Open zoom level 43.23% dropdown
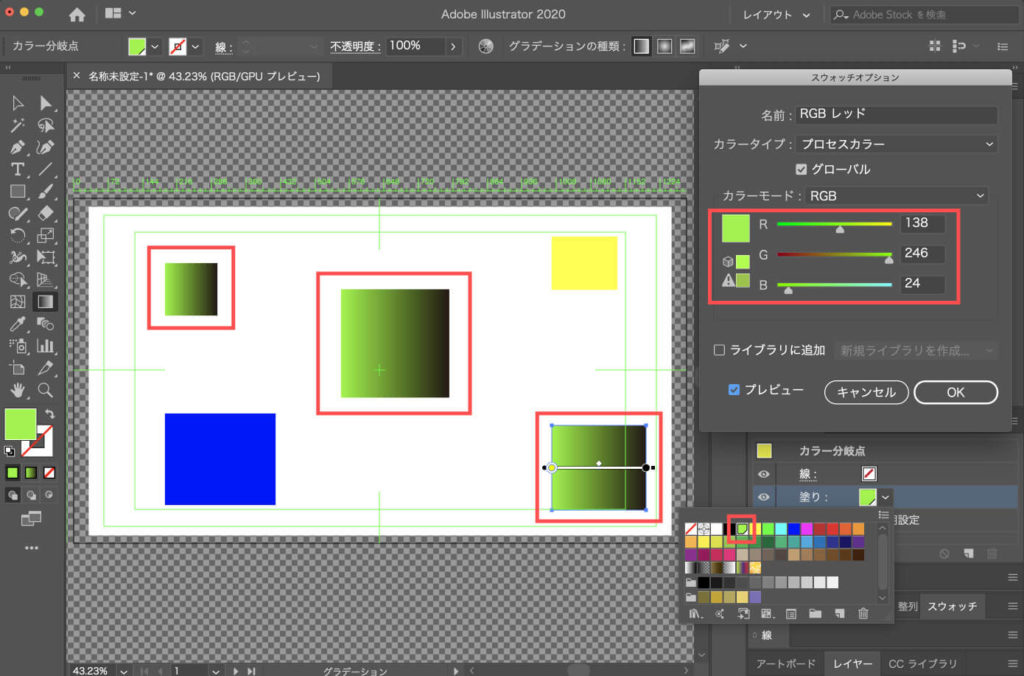Viewport: 1024px width, 676px height. point(124,671)
